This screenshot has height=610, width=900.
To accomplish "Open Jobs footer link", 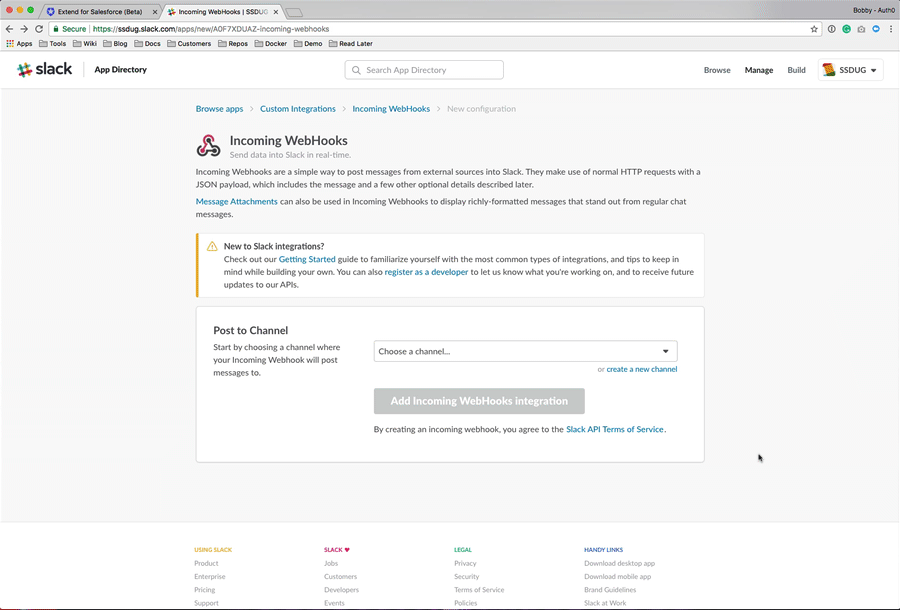I will tap(331, 564).
